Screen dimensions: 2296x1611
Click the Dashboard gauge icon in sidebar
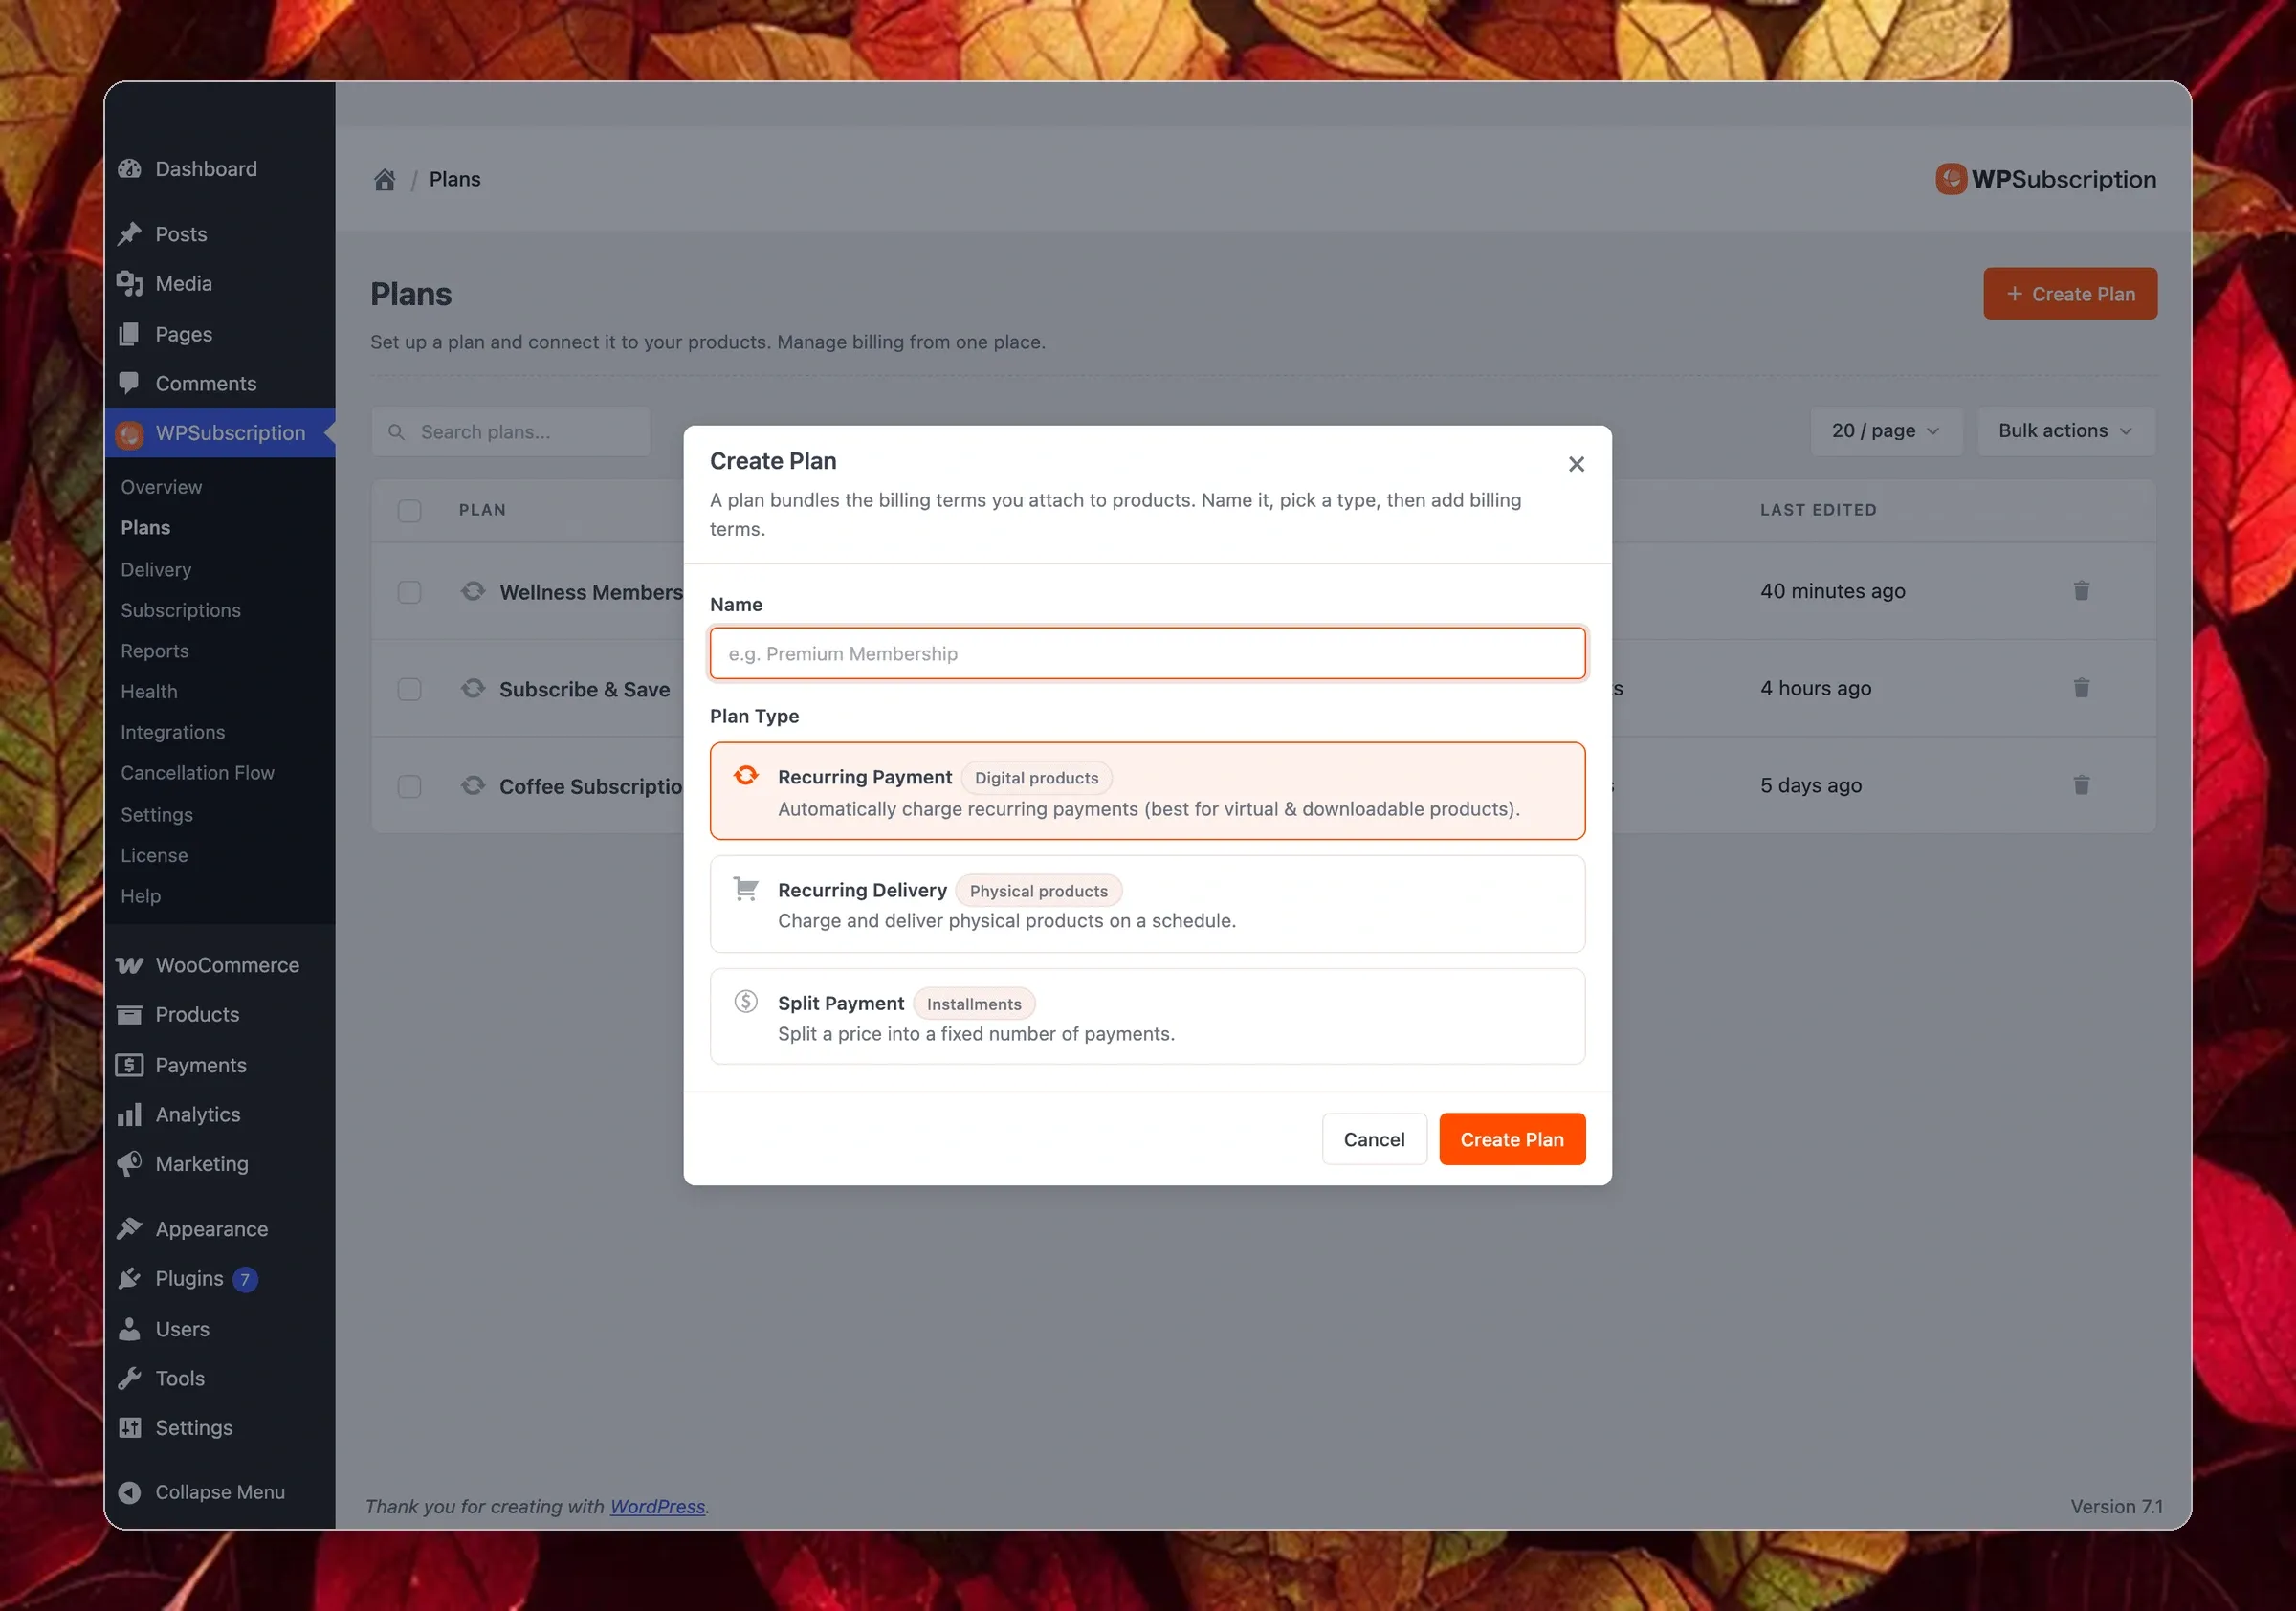[x=129, y=169]
